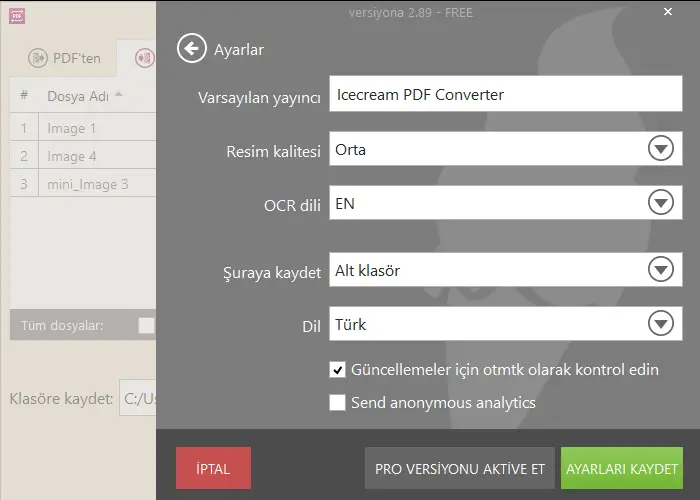Toggle the Tüm dosyalar checkbox
The width and height of the screenshot is (700, 500).
click(x=146, y=325)
